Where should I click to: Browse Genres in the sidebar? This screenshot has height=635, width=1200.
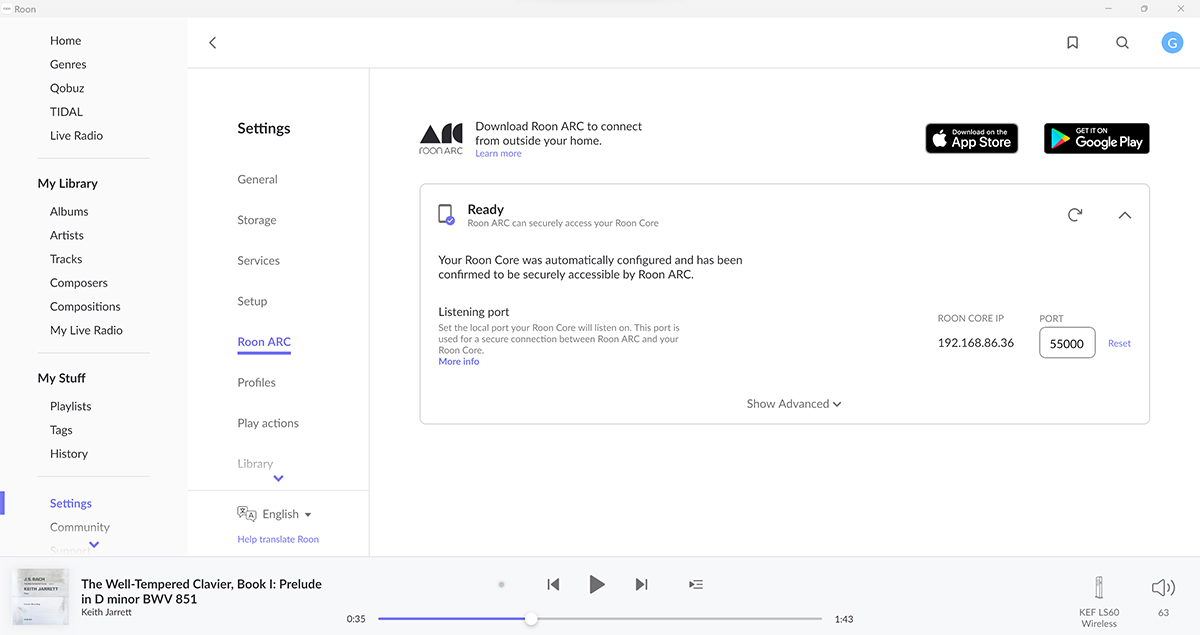(68, 64)
